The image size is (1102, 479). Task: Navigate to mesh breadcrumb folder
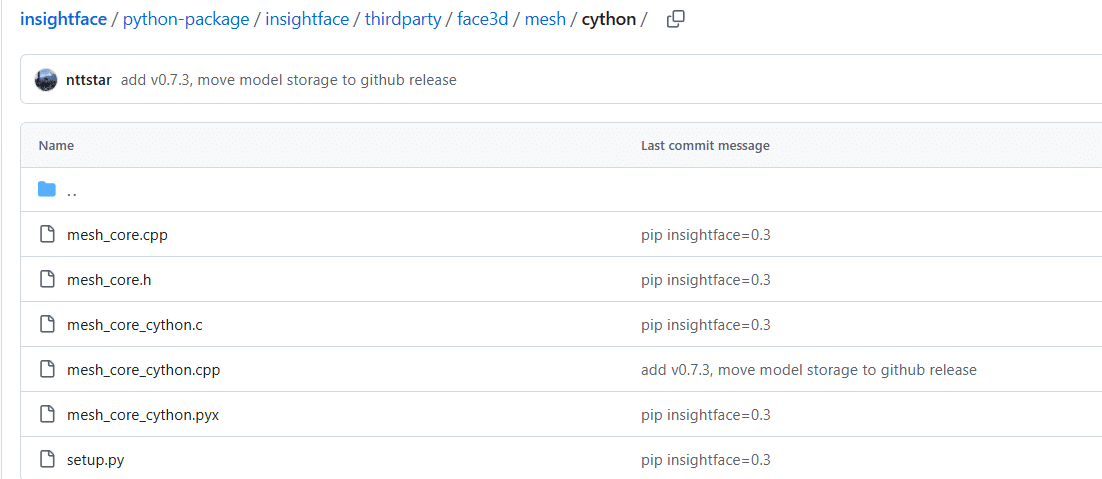[545, 19]
